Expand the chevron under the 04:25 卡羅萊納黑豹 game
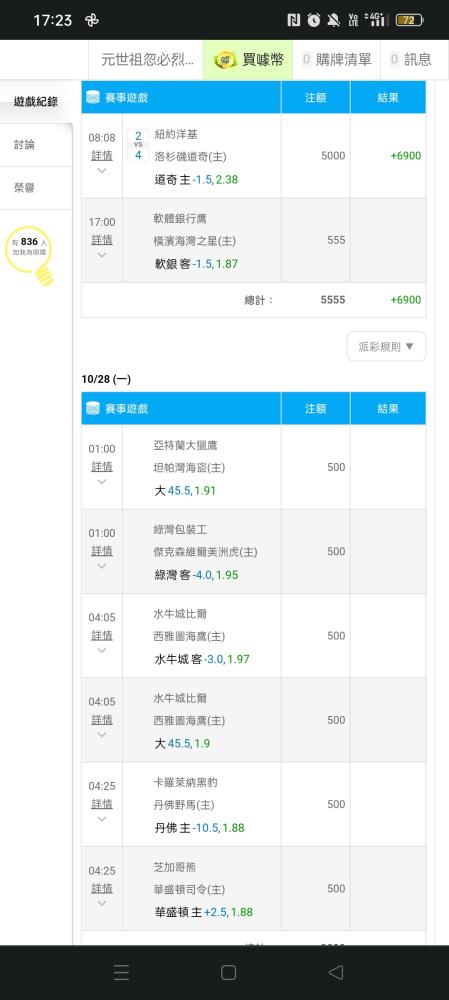Viewport: 449px width, 1000px height. pos(102,819)
